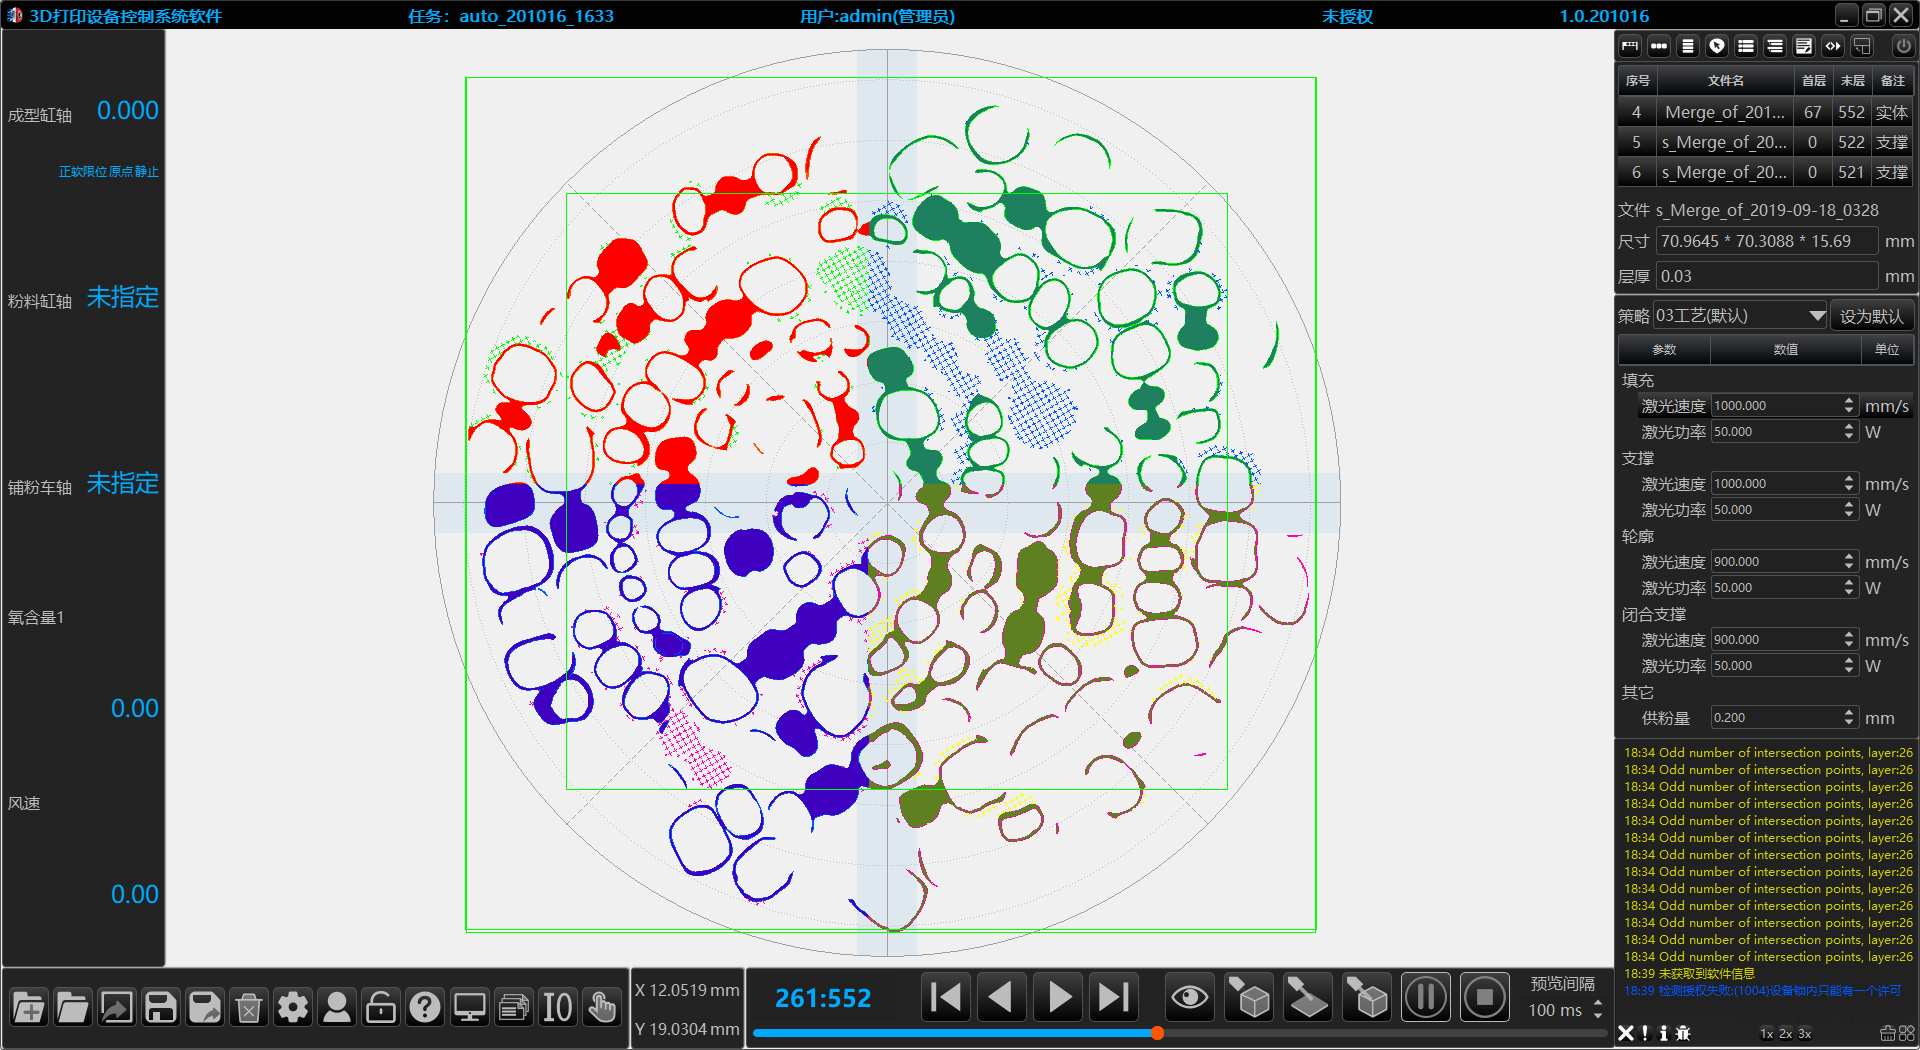The width and height of the screenshot is (1920, 1050).
Task: Play layer preview forward
Action: click(x=1058, y=997)
